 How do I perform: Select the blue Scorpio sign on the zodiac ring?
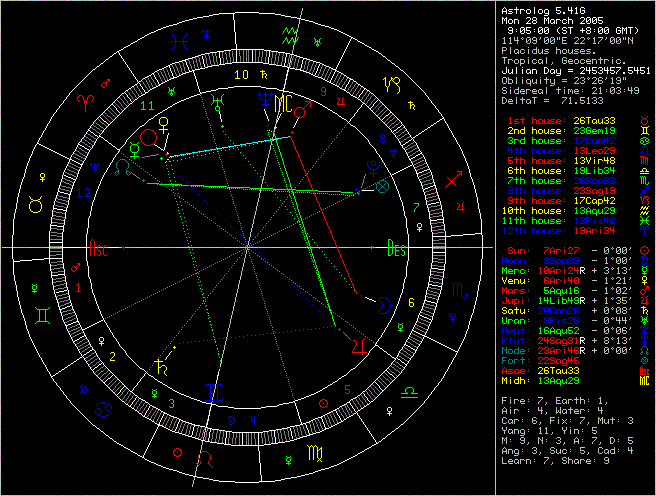[455, 291]
